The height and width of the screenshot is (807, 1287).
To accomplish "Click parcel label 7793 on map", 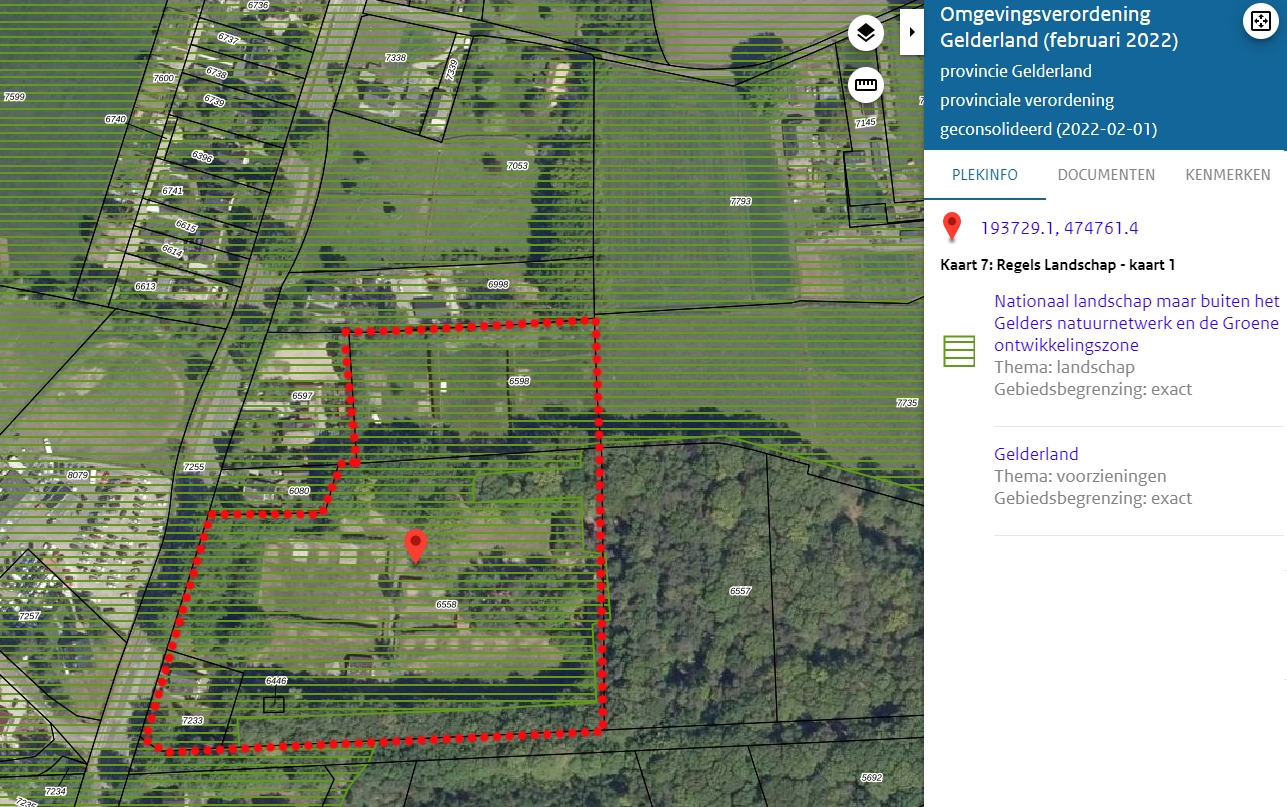I will [x=740, y=201].
